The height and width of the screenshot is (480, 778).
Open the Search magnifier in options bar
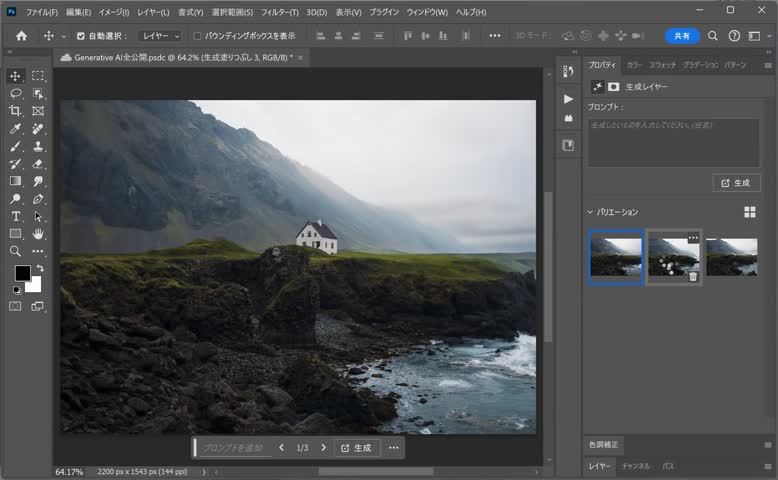click(x=713, y=36)
